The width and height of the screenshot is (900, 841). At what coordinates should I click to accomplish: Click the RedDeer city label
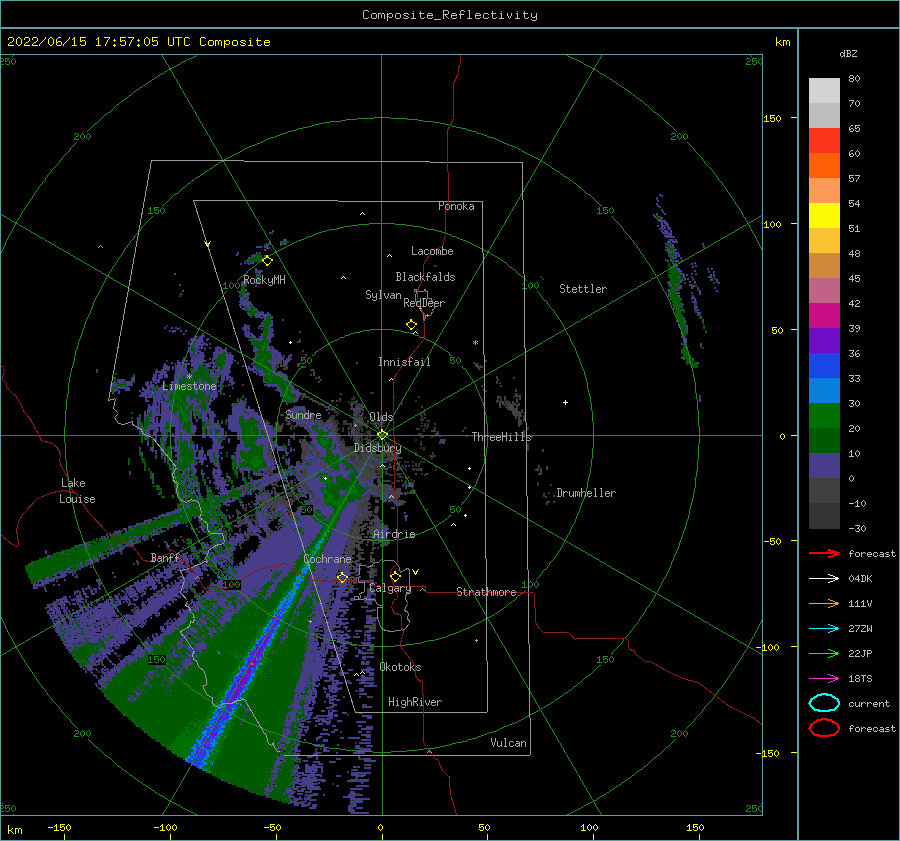point(424,303)
